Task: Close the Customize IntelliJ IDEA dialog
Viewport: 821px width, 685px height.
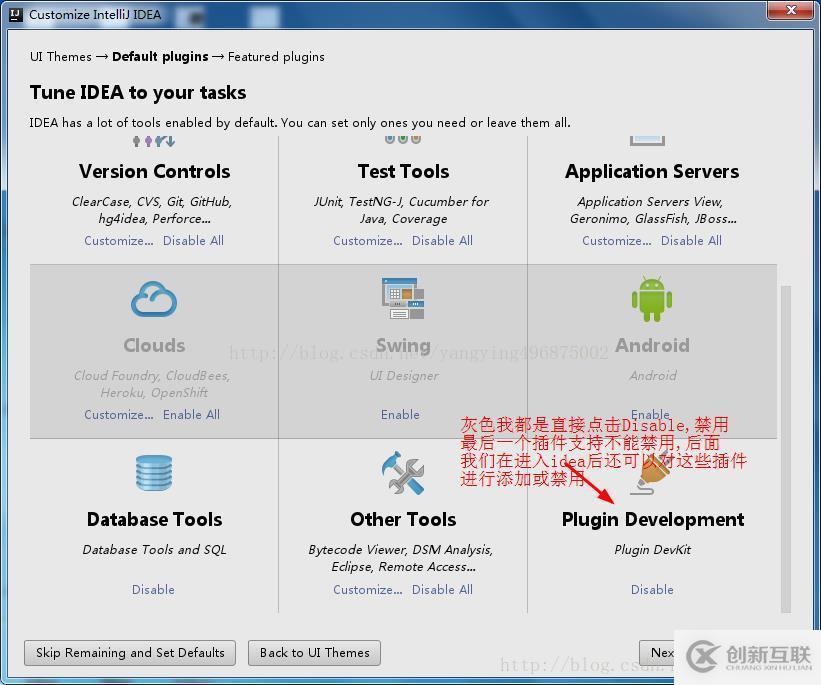Action: pyautogui.click(x=791, y=10)
